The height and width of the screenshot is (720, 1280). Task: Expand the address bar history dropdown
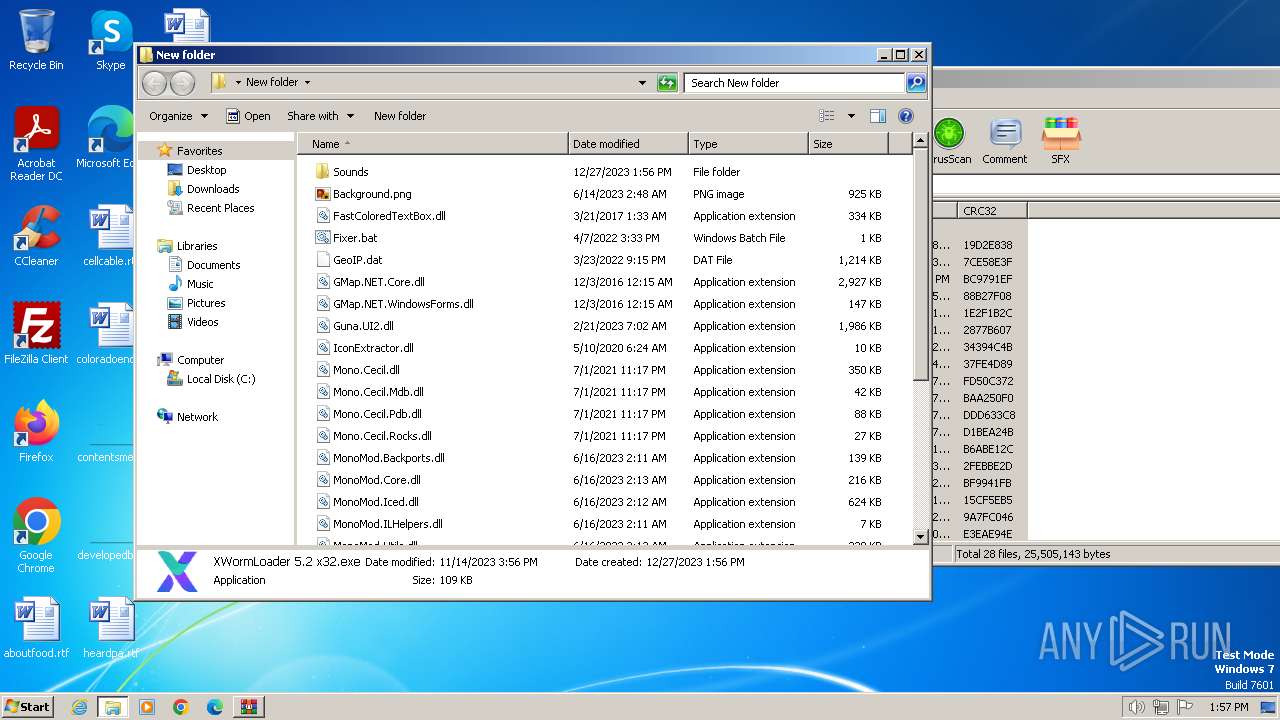point(642,83)
